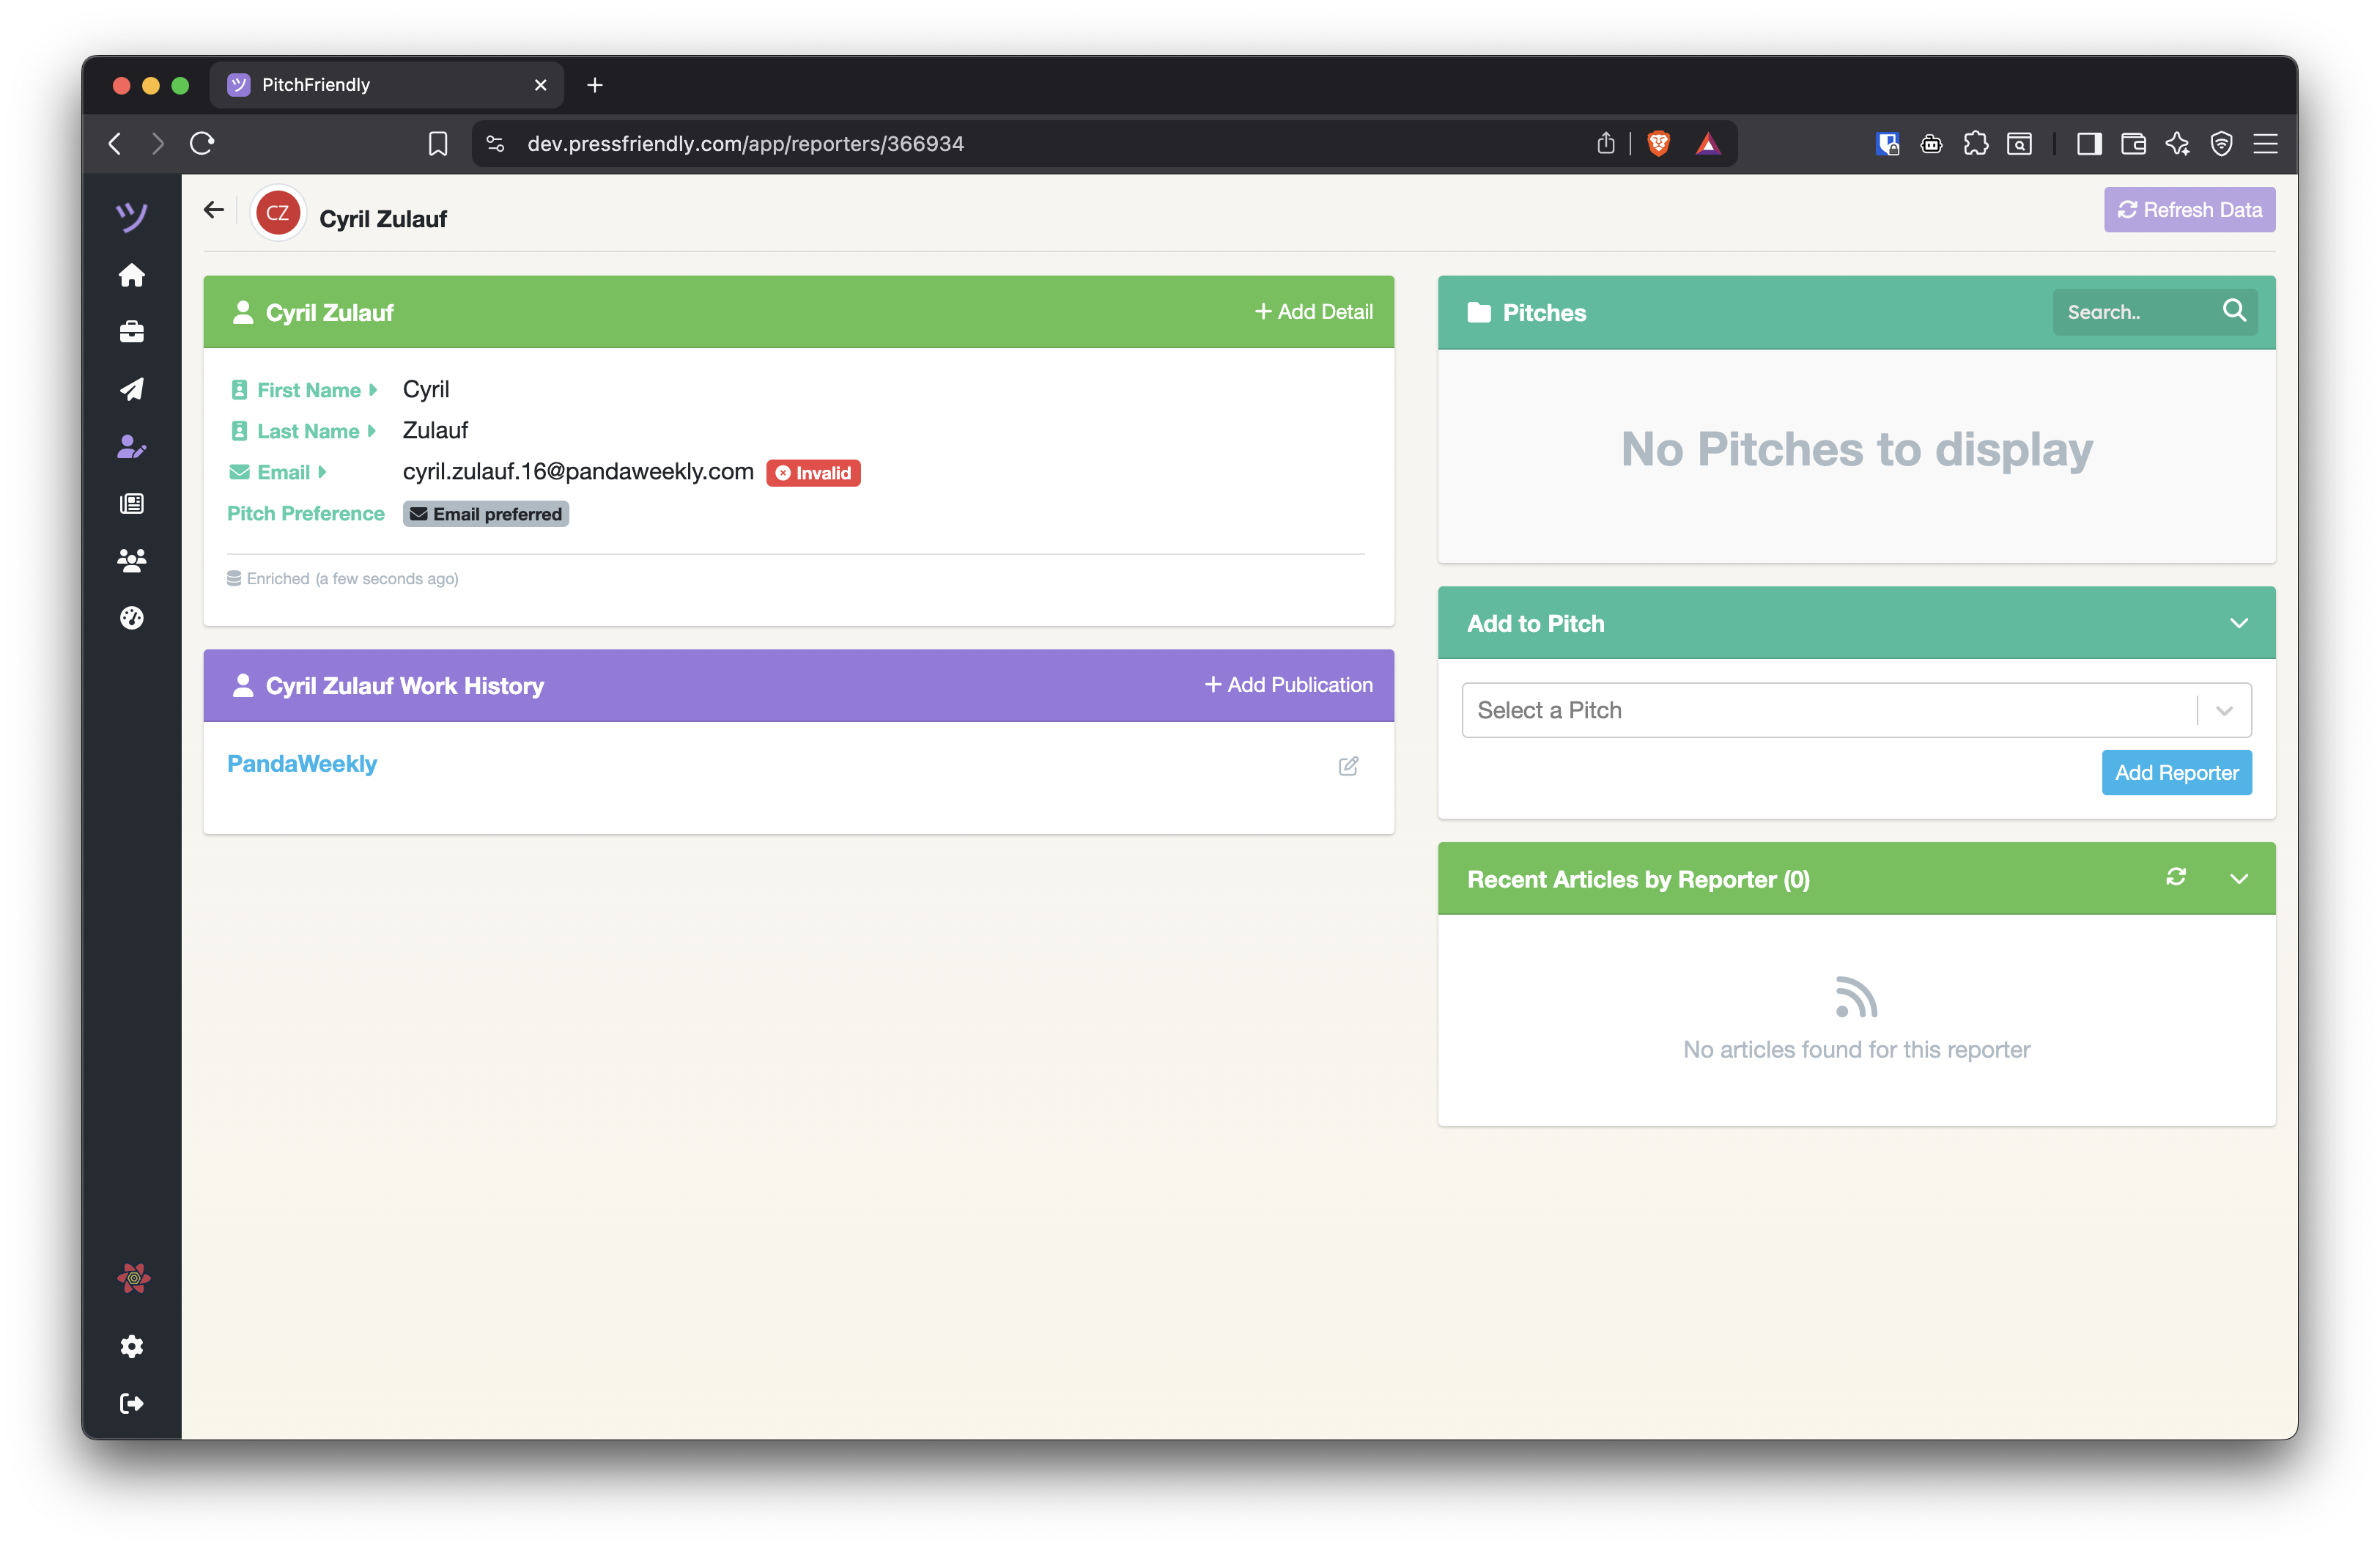
Task: Click the browser back arrow
Action: [115, 143]
